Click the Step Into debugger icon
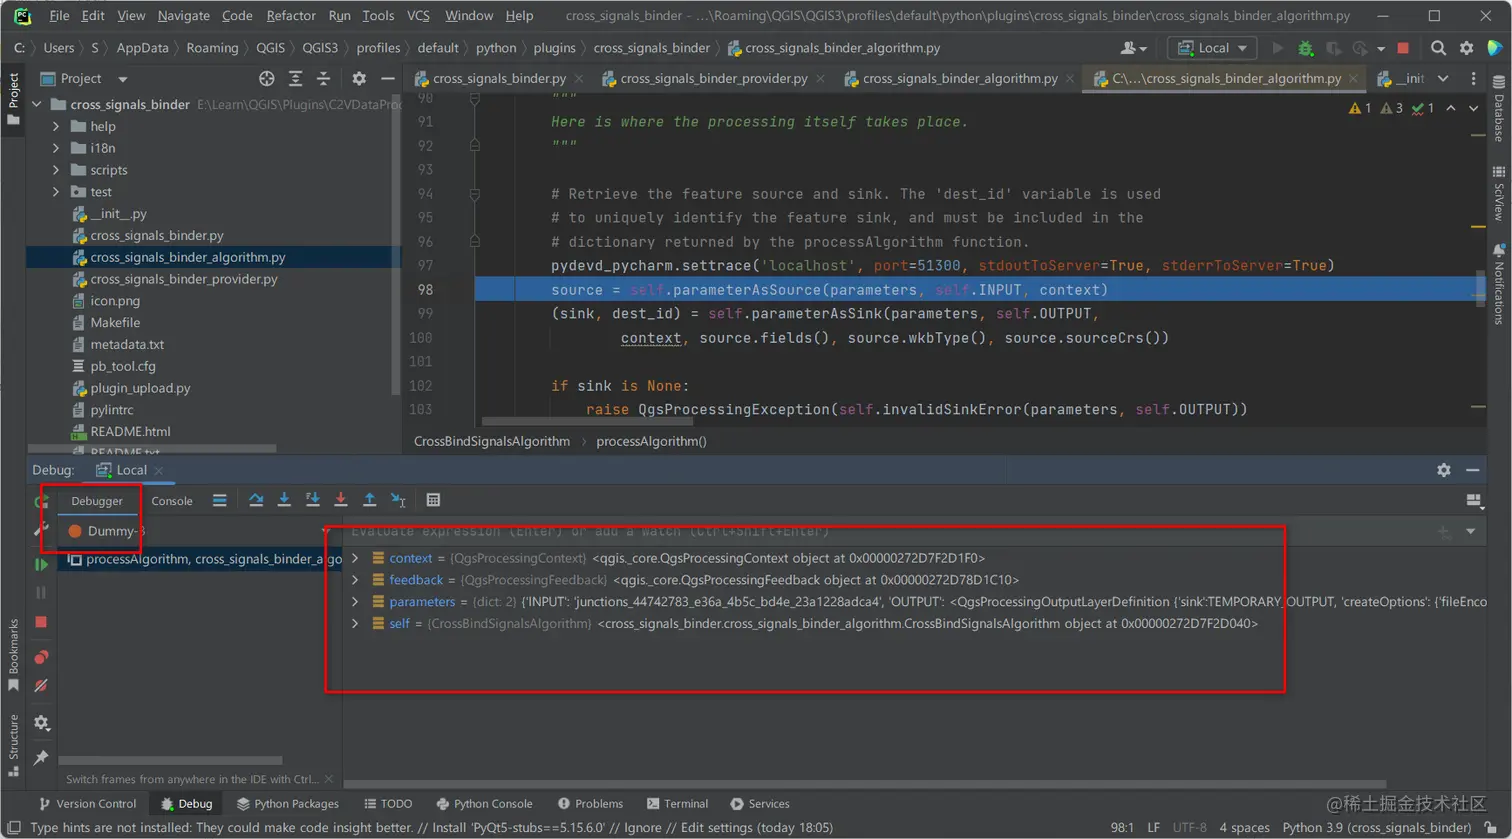 pyautogui.click(x=284, y=500)
